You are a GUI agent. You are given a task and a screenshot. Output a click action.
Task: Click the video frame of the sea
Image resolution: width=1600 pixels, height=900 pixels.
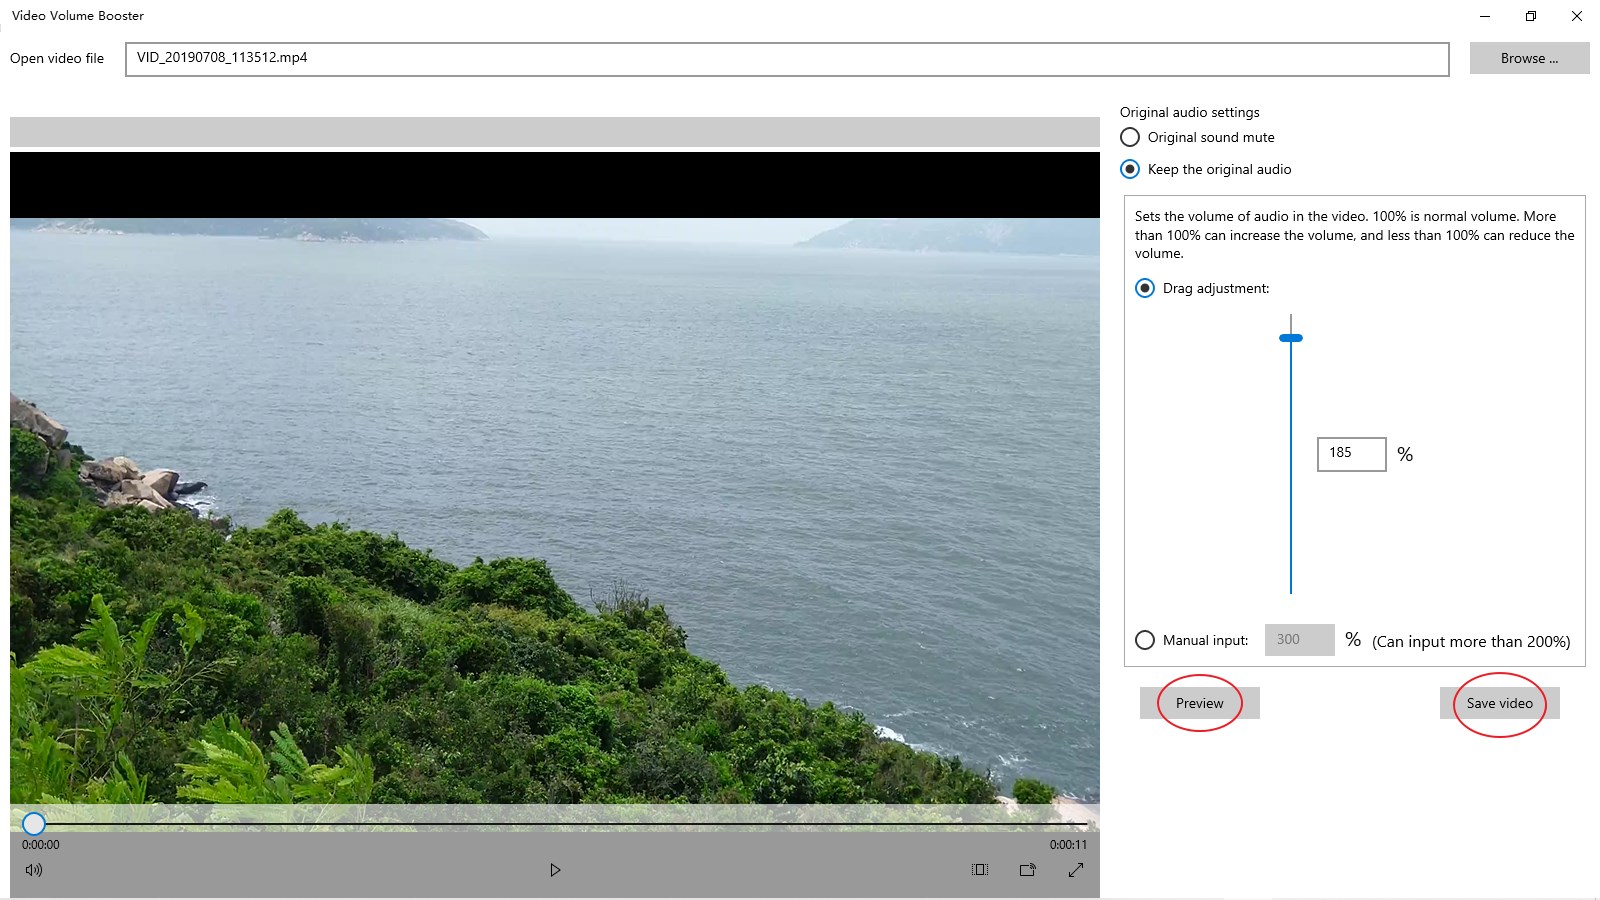(x=555, y=510)
